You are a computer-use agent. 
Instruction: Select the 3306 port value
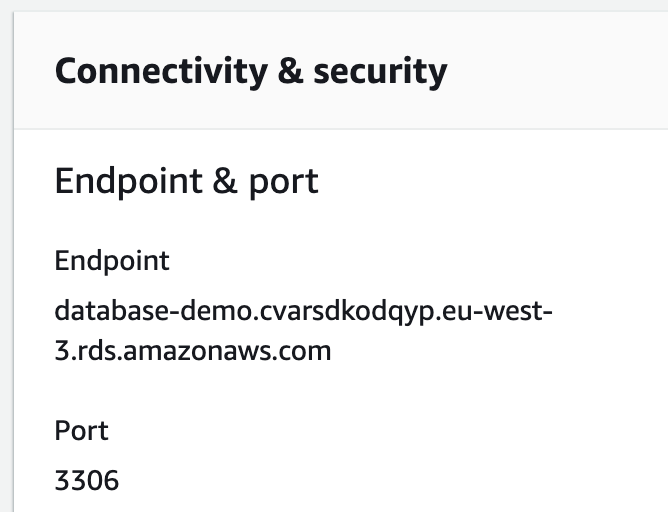(x=86, y=481)
